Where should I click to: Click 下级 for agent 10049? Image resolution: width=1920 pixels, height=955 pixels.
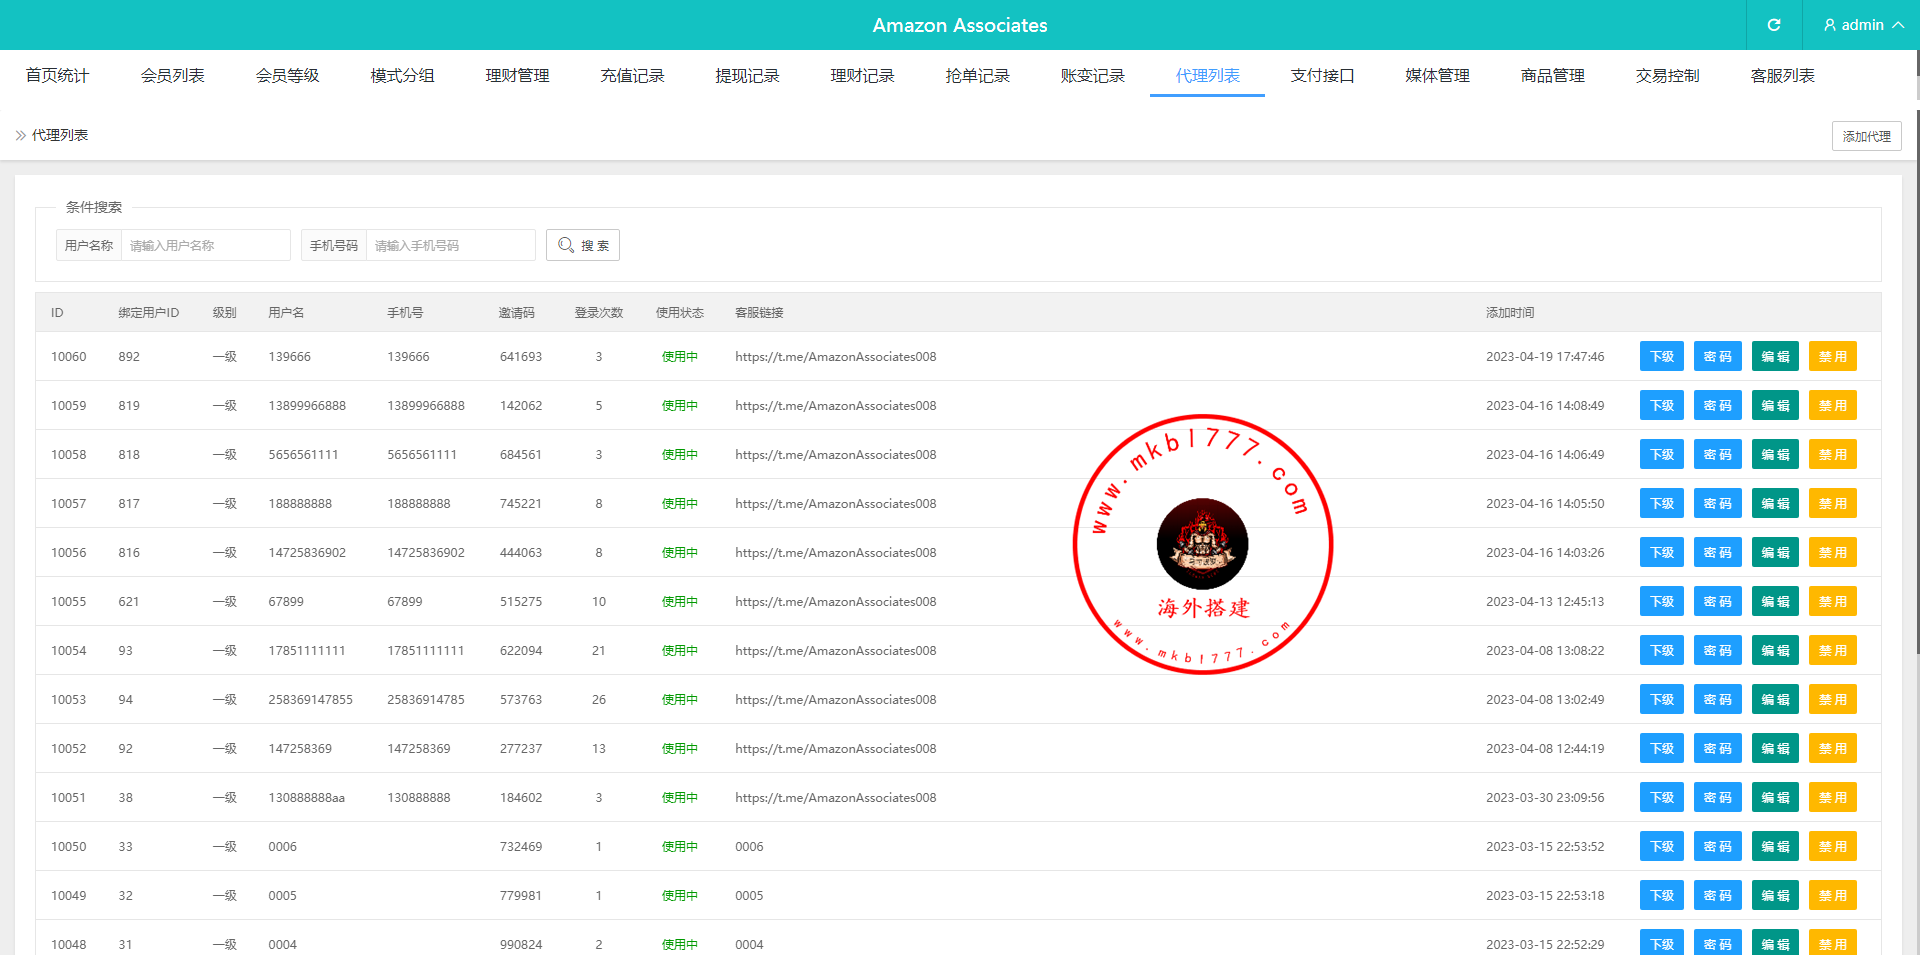[x=1662, y=895]
